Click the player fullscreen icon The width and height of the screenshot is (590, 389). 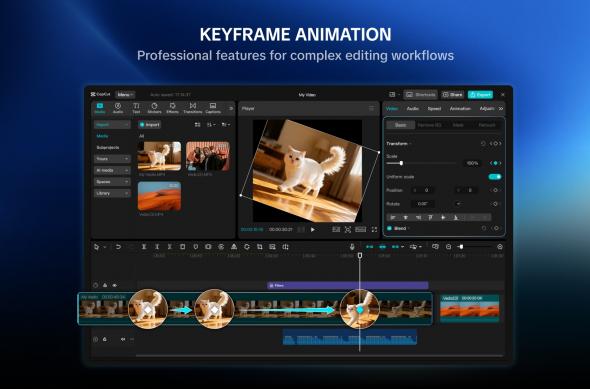click(374, 229)
